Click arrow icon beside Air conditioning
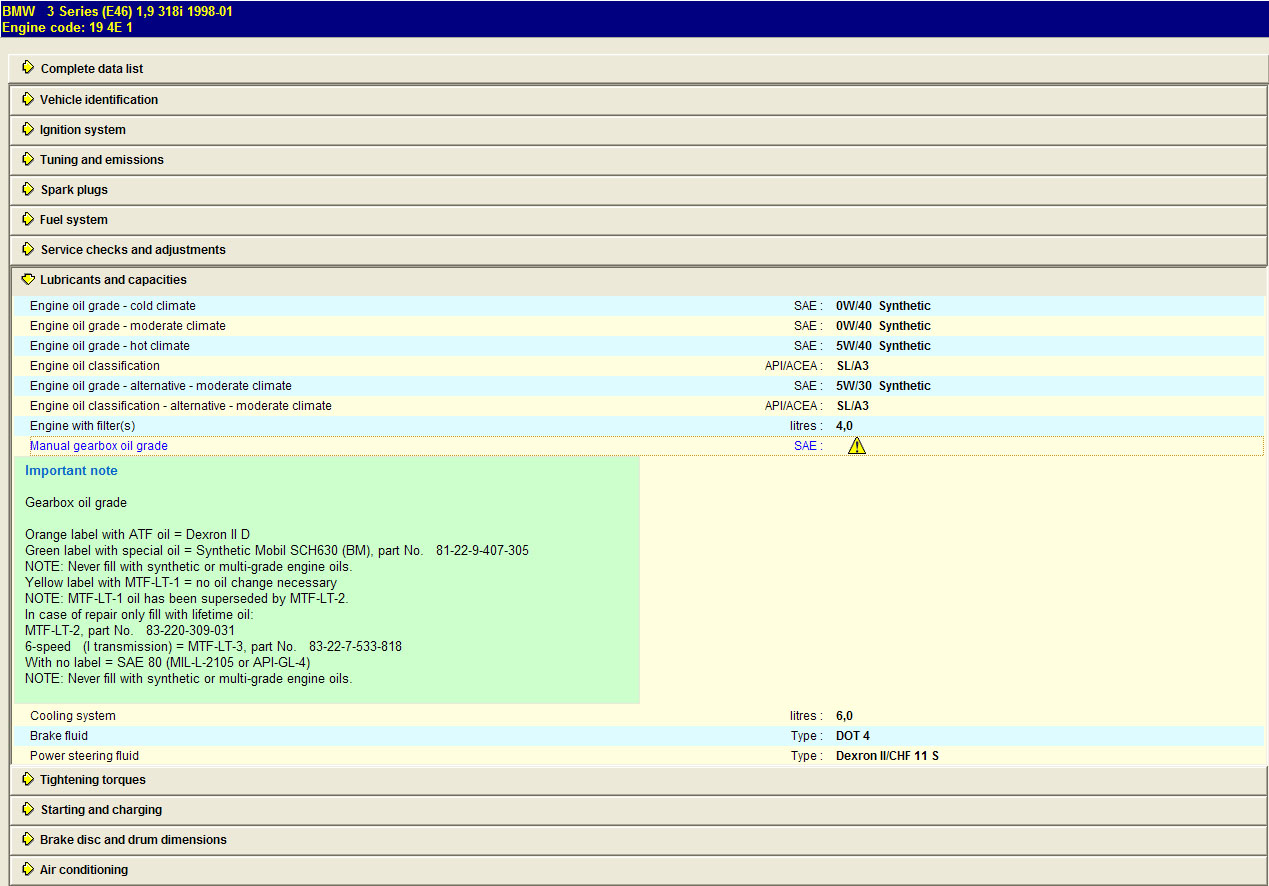This screenshot has height=886, width=1269. (28, 869)
